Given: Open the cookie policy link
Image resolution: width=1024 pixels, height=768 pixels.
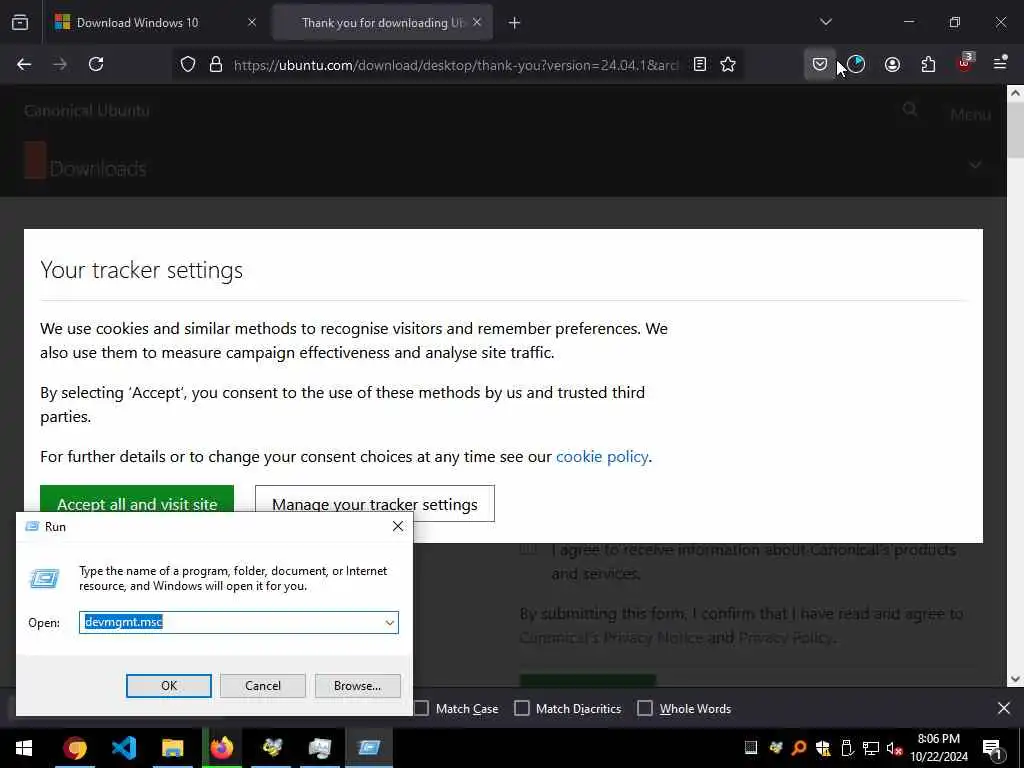Looking at the screenshot, I should pos(601,456).
